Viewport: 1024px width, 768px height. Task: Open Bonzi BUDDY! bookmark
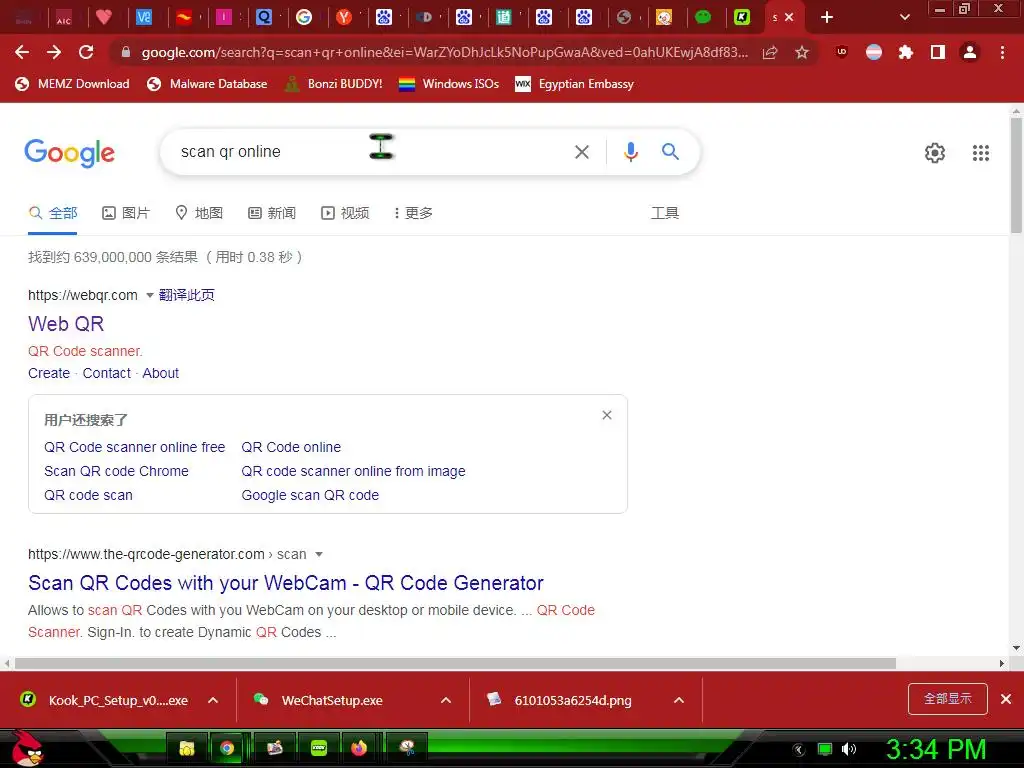click(334, 84)
